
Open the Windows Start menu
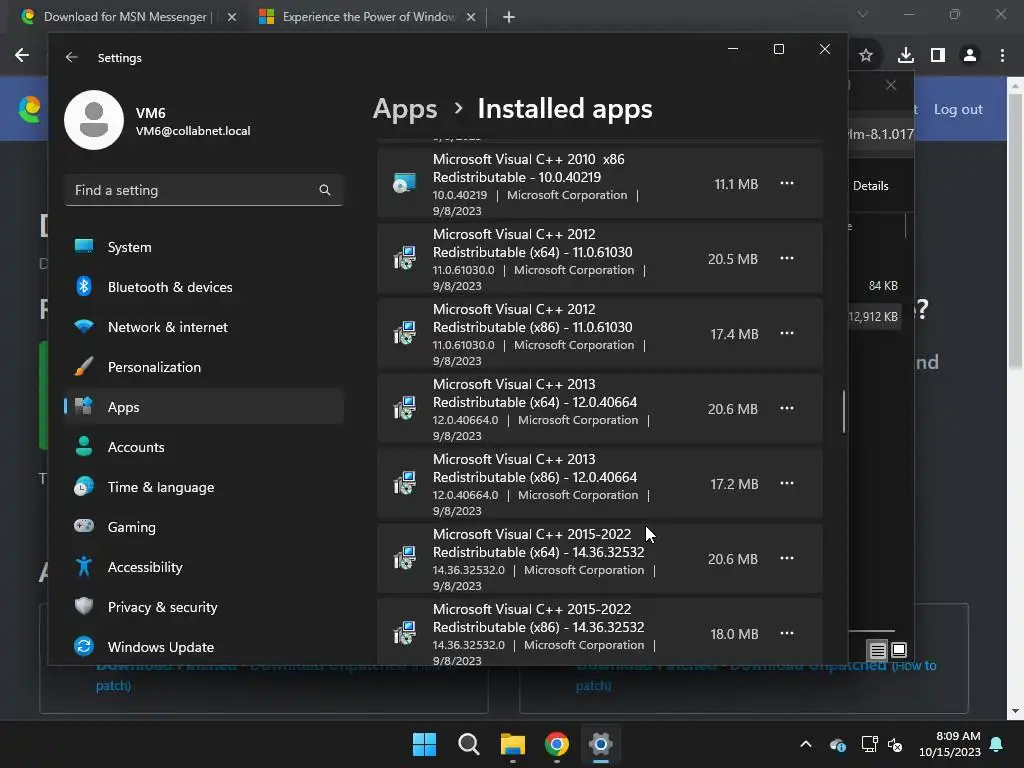tap(424, 744)
